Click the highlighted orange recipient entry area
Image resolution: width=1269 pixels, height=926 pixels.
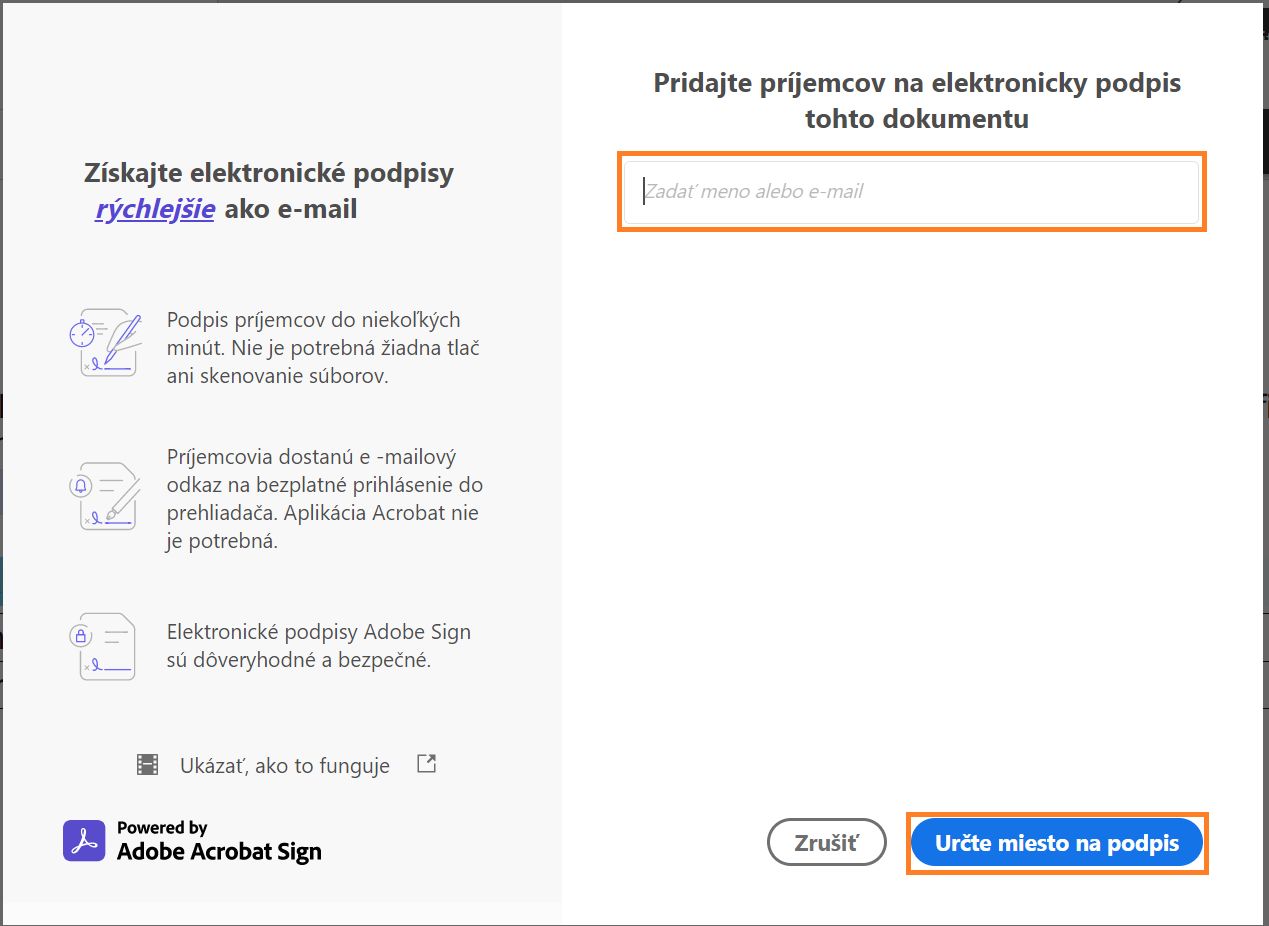910,192
